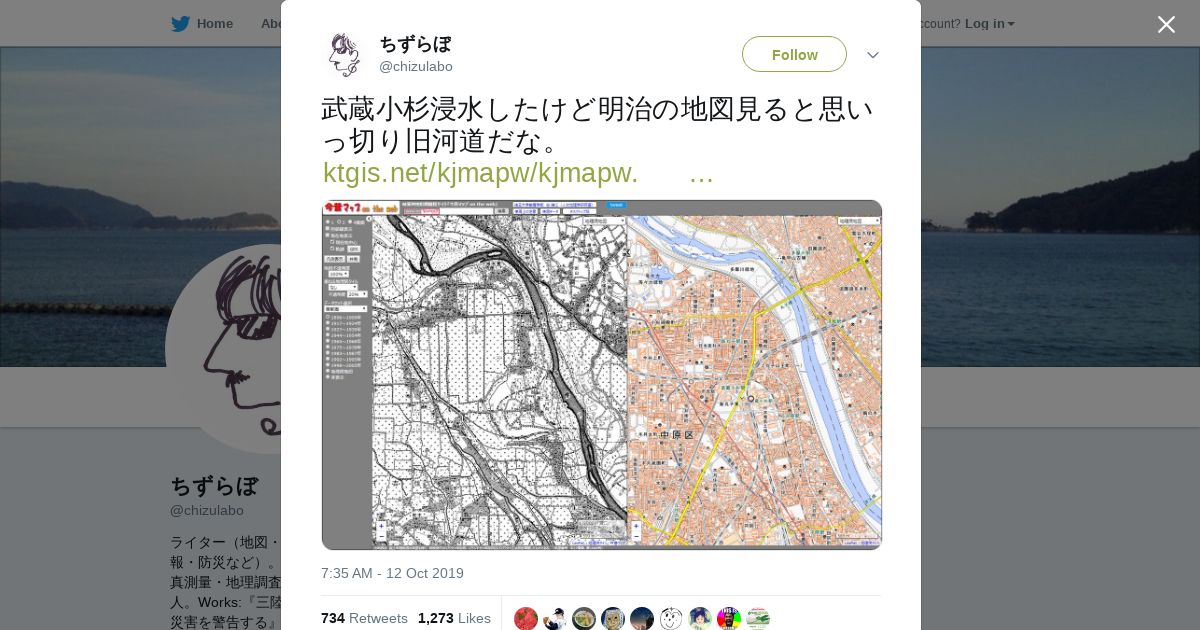Open the tweet timestamp 12 Oct 2019
Image resolution: width=1200 pixels, height=630 pixels.
[392, 573]
